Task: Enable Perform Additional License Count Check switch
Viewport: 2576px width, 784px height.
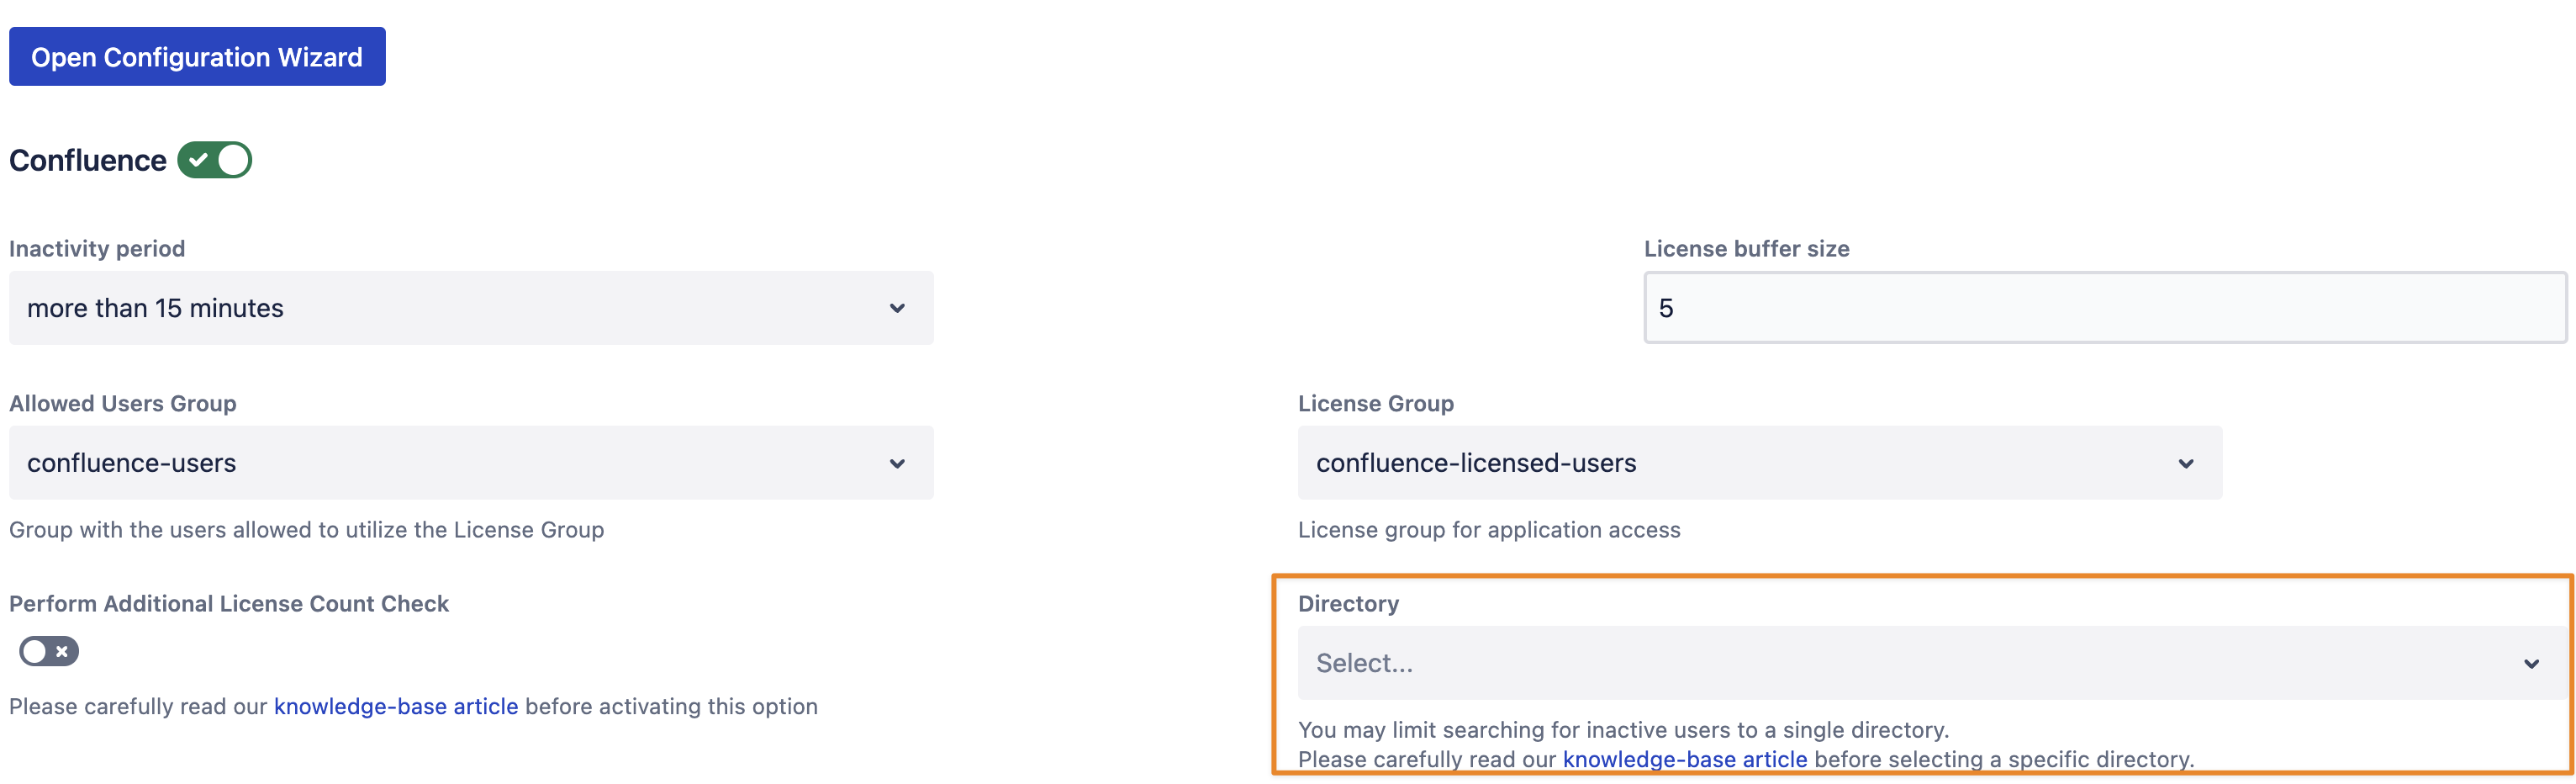Action: pyautogui.click(x=48, y=652)
